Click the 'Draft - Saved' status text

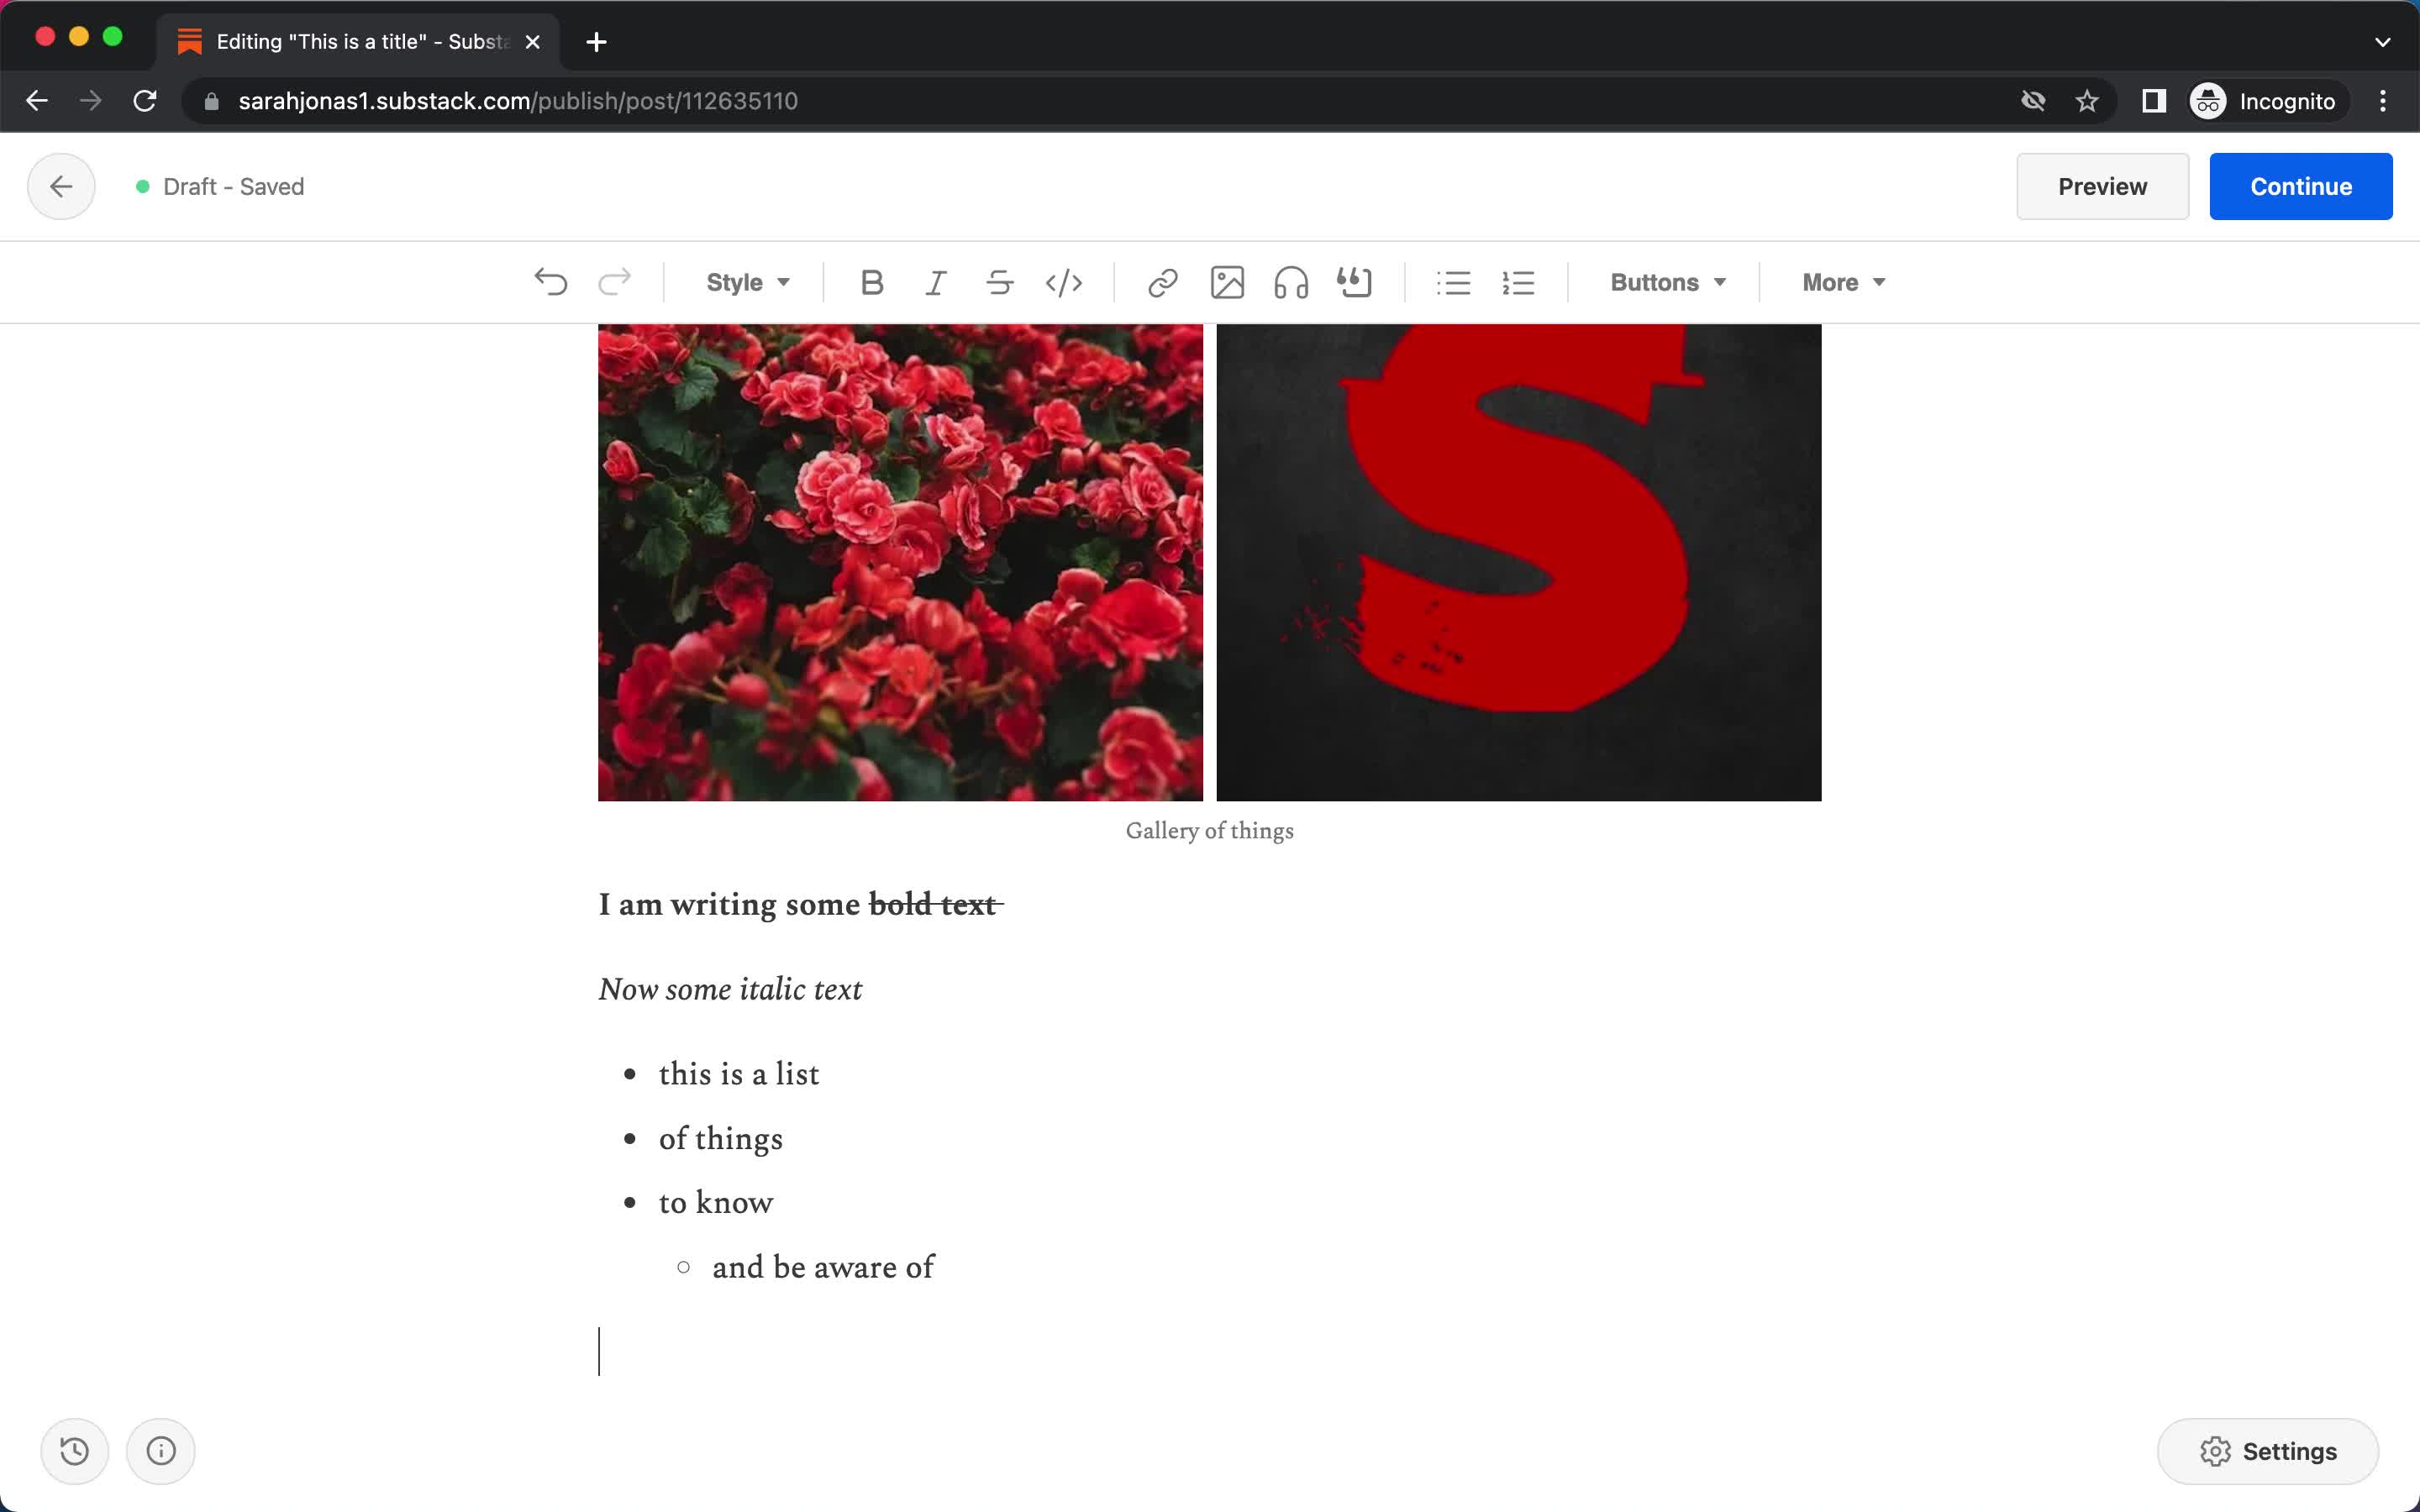(233, 186)
